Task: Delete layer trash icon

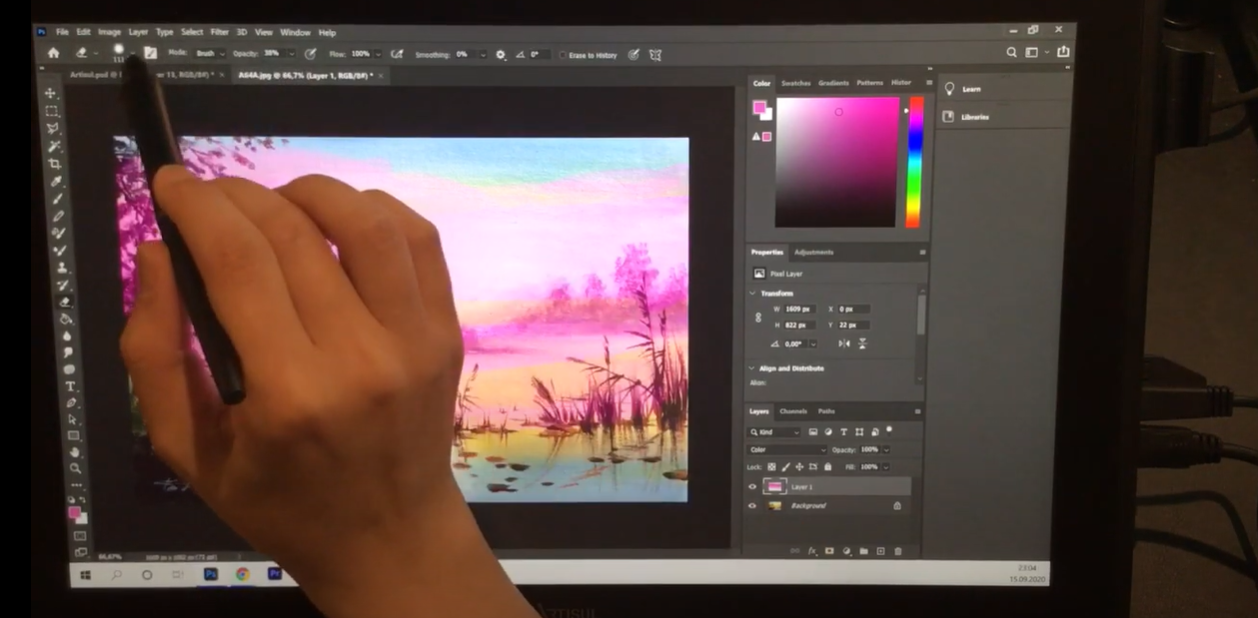Action: [898, 551]
